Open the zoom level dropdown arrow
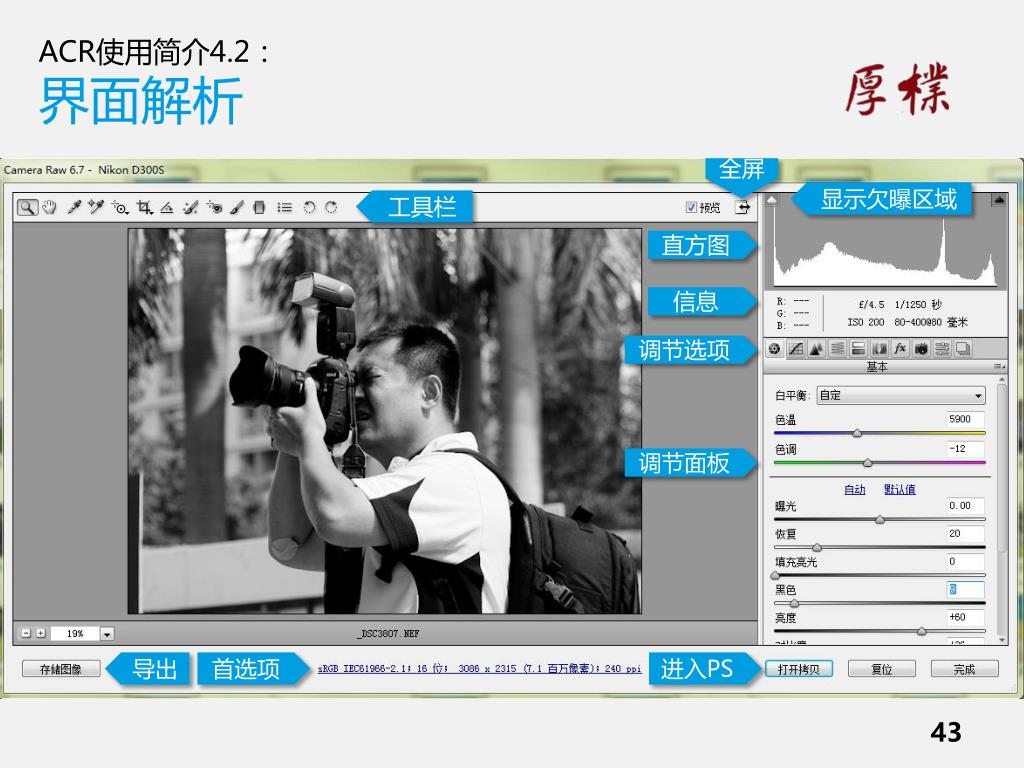 coord(107,633)
